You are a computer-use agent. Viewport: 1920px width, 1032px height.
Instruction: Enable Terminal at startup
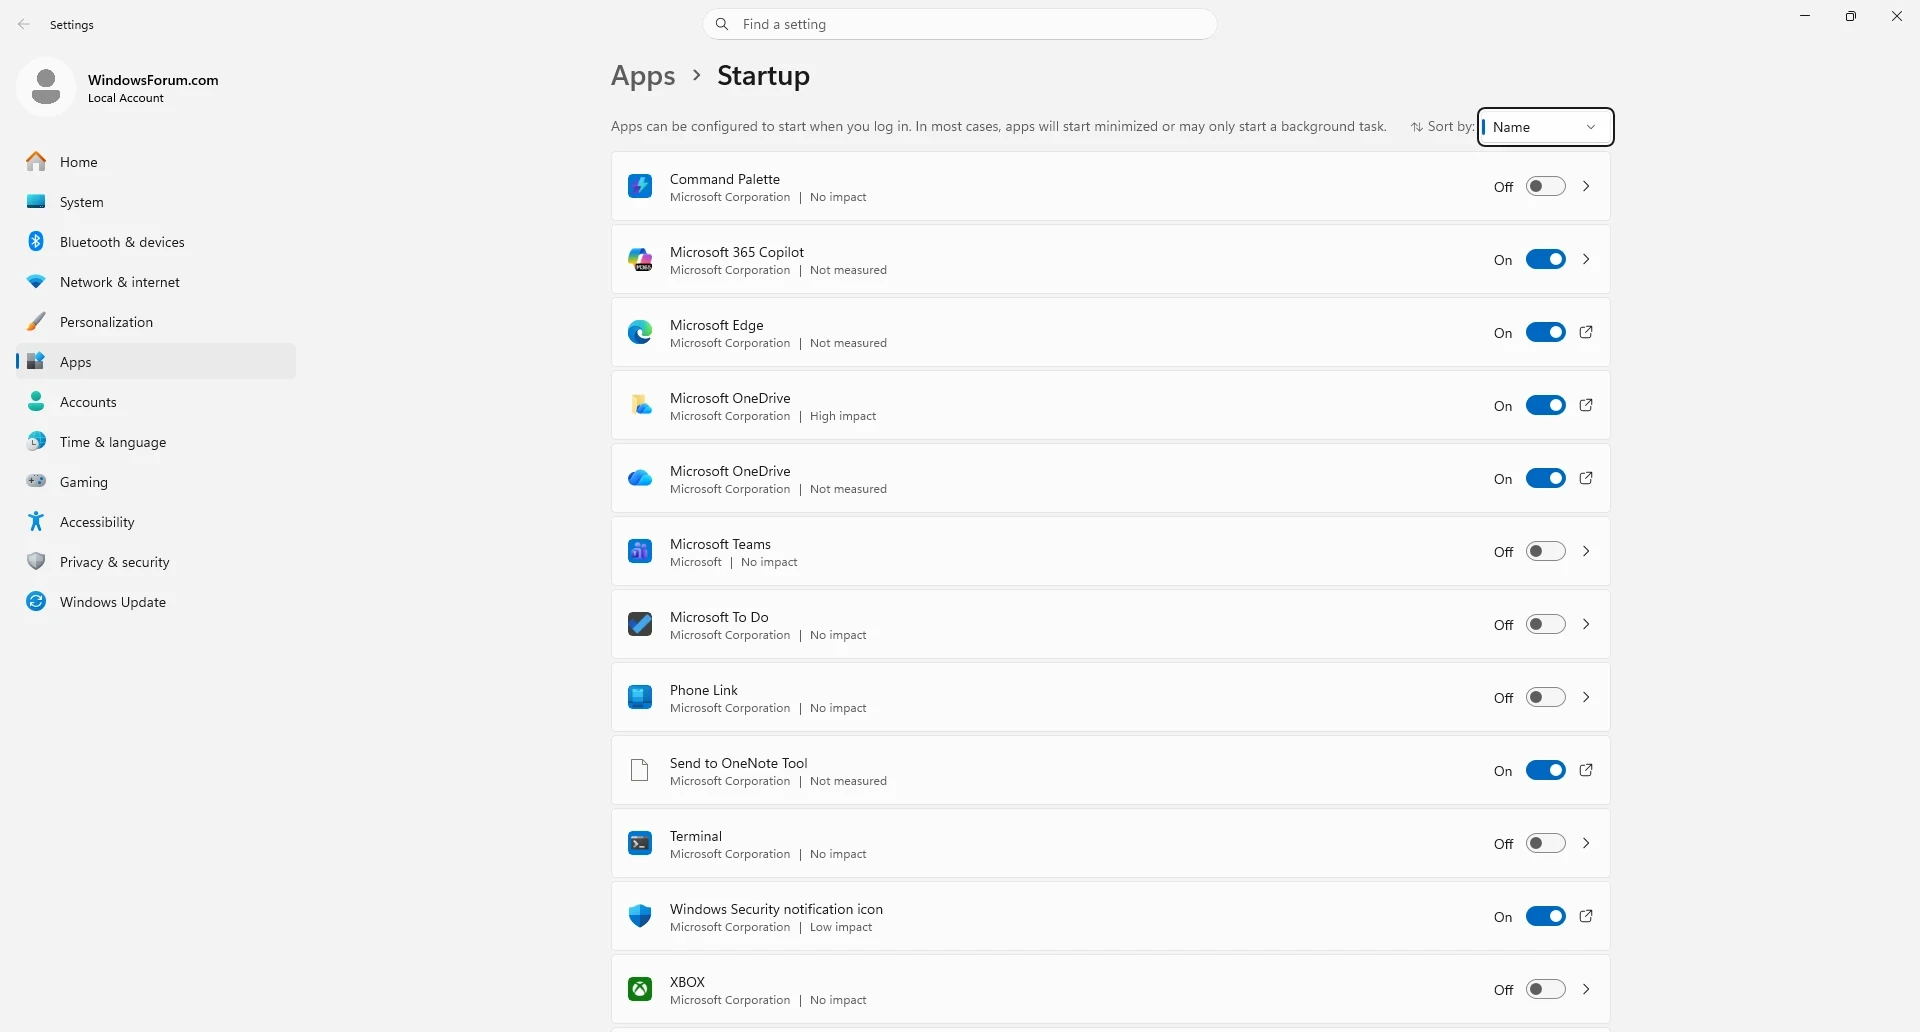[x=1546, y=844]
